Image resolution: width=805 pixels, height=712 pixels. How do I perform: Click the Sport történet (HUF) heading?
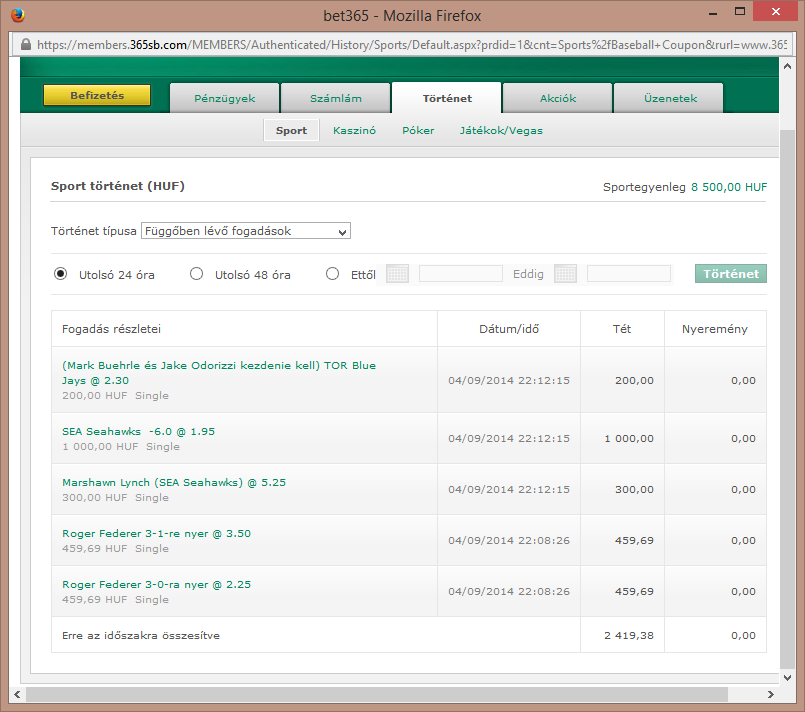[118, 186]
